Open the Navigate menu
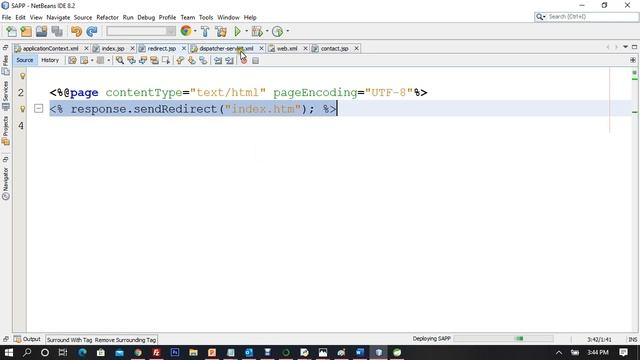This screenshot has width=640, height=360. coord(58,18)
